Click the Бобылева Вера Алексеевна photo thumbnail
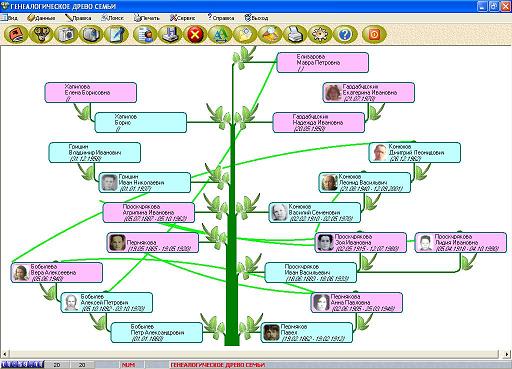The image size is (512, 369). click(21, 272)
